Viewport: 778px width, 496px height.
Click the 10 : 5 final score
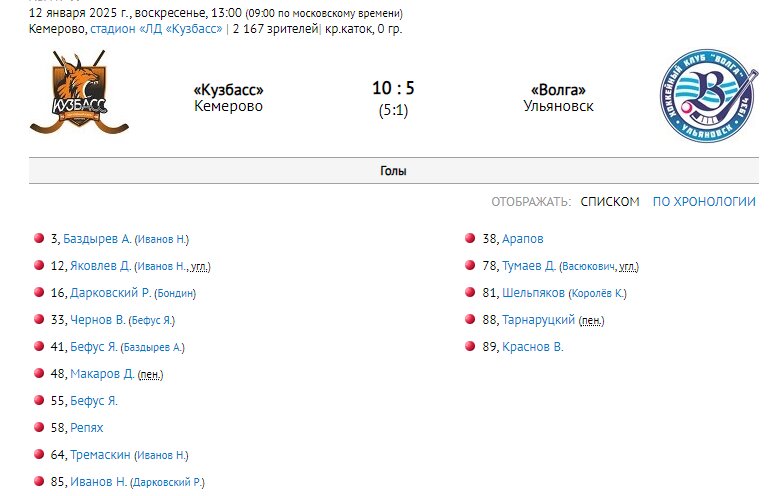tap(393, 88)
